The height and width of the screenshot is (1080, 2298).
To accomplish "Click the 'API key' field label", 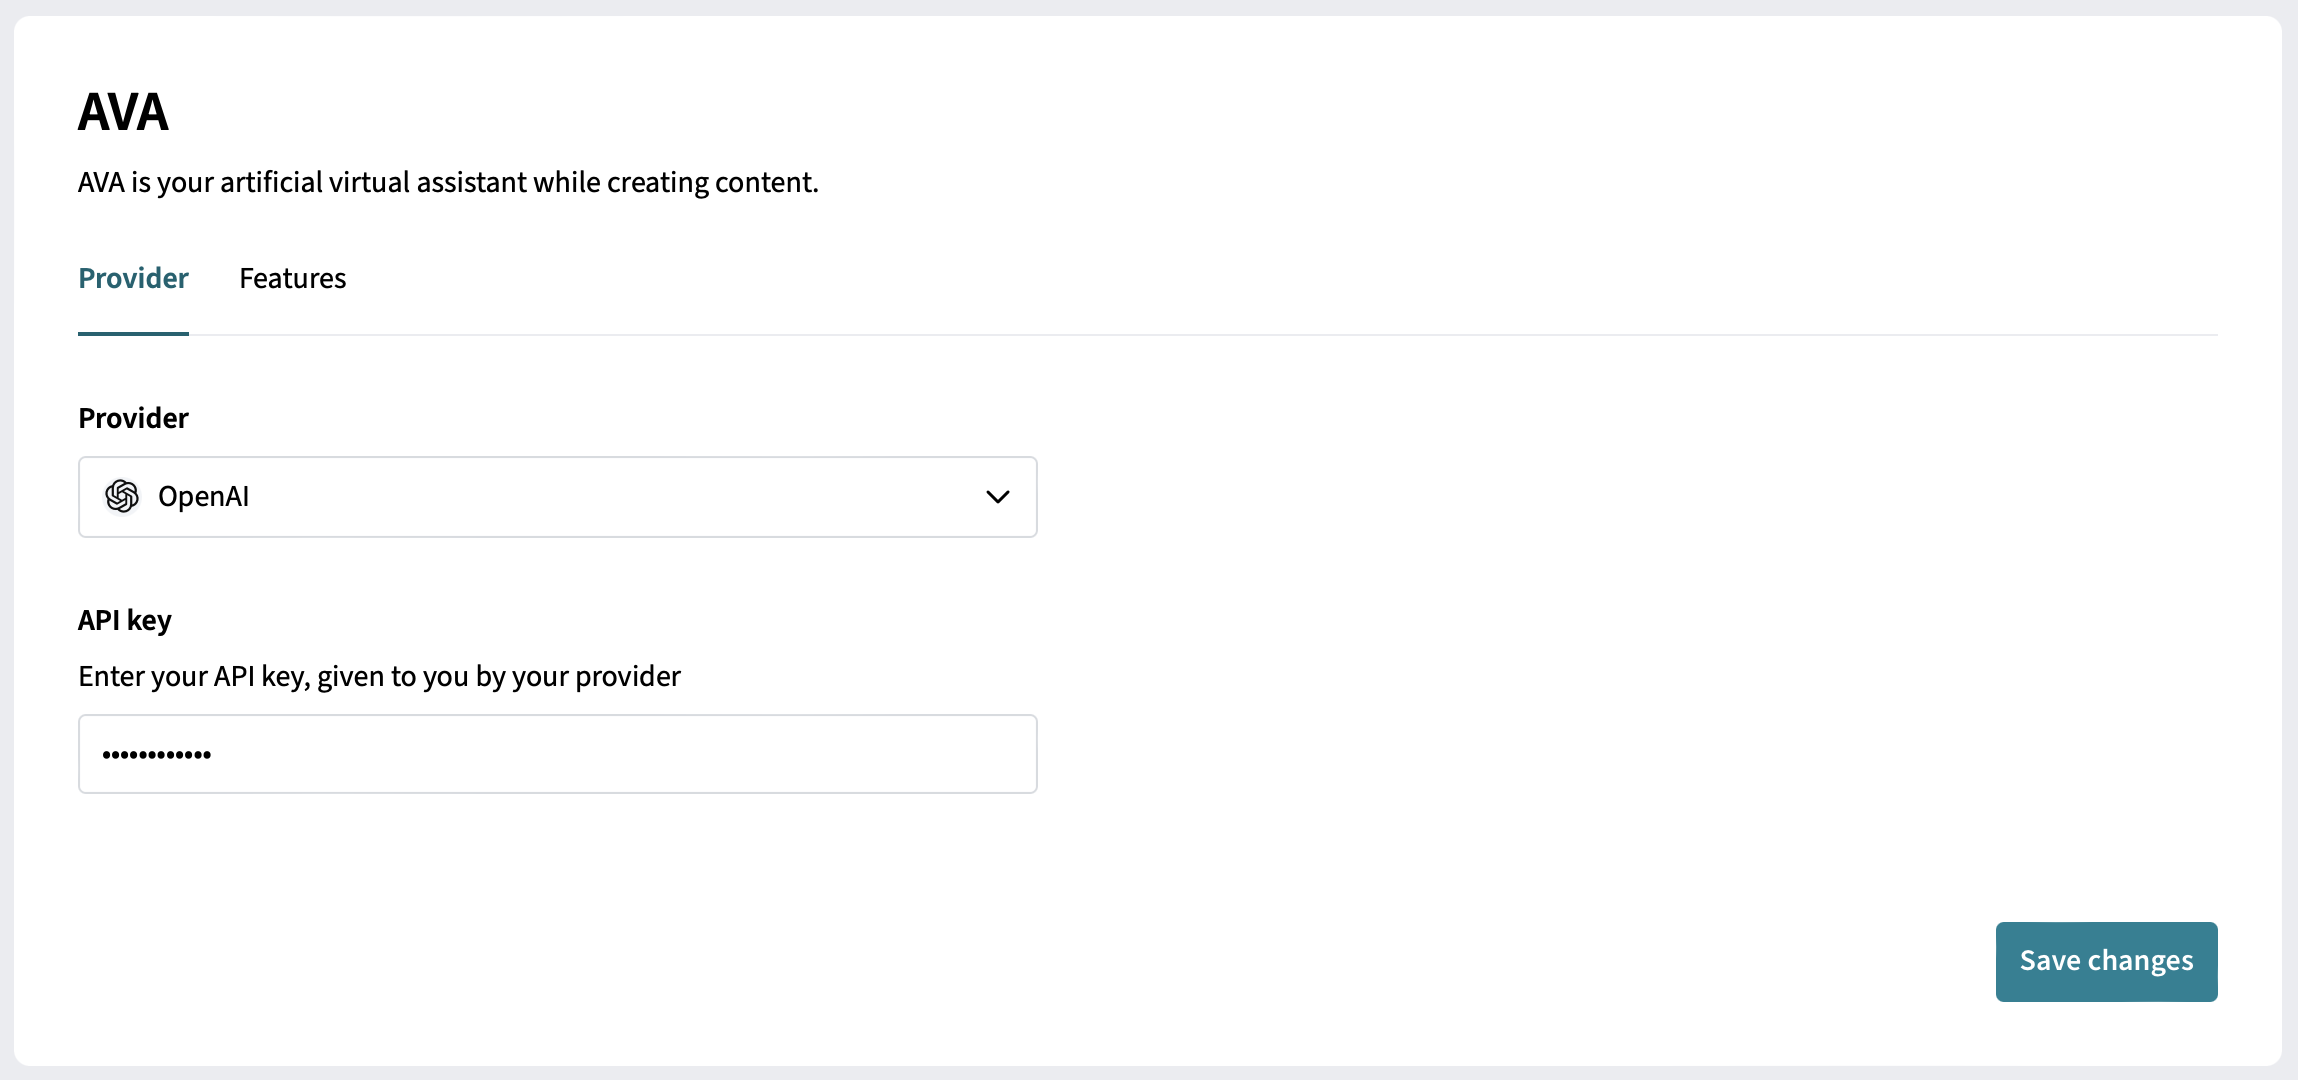I will [125, 620].
